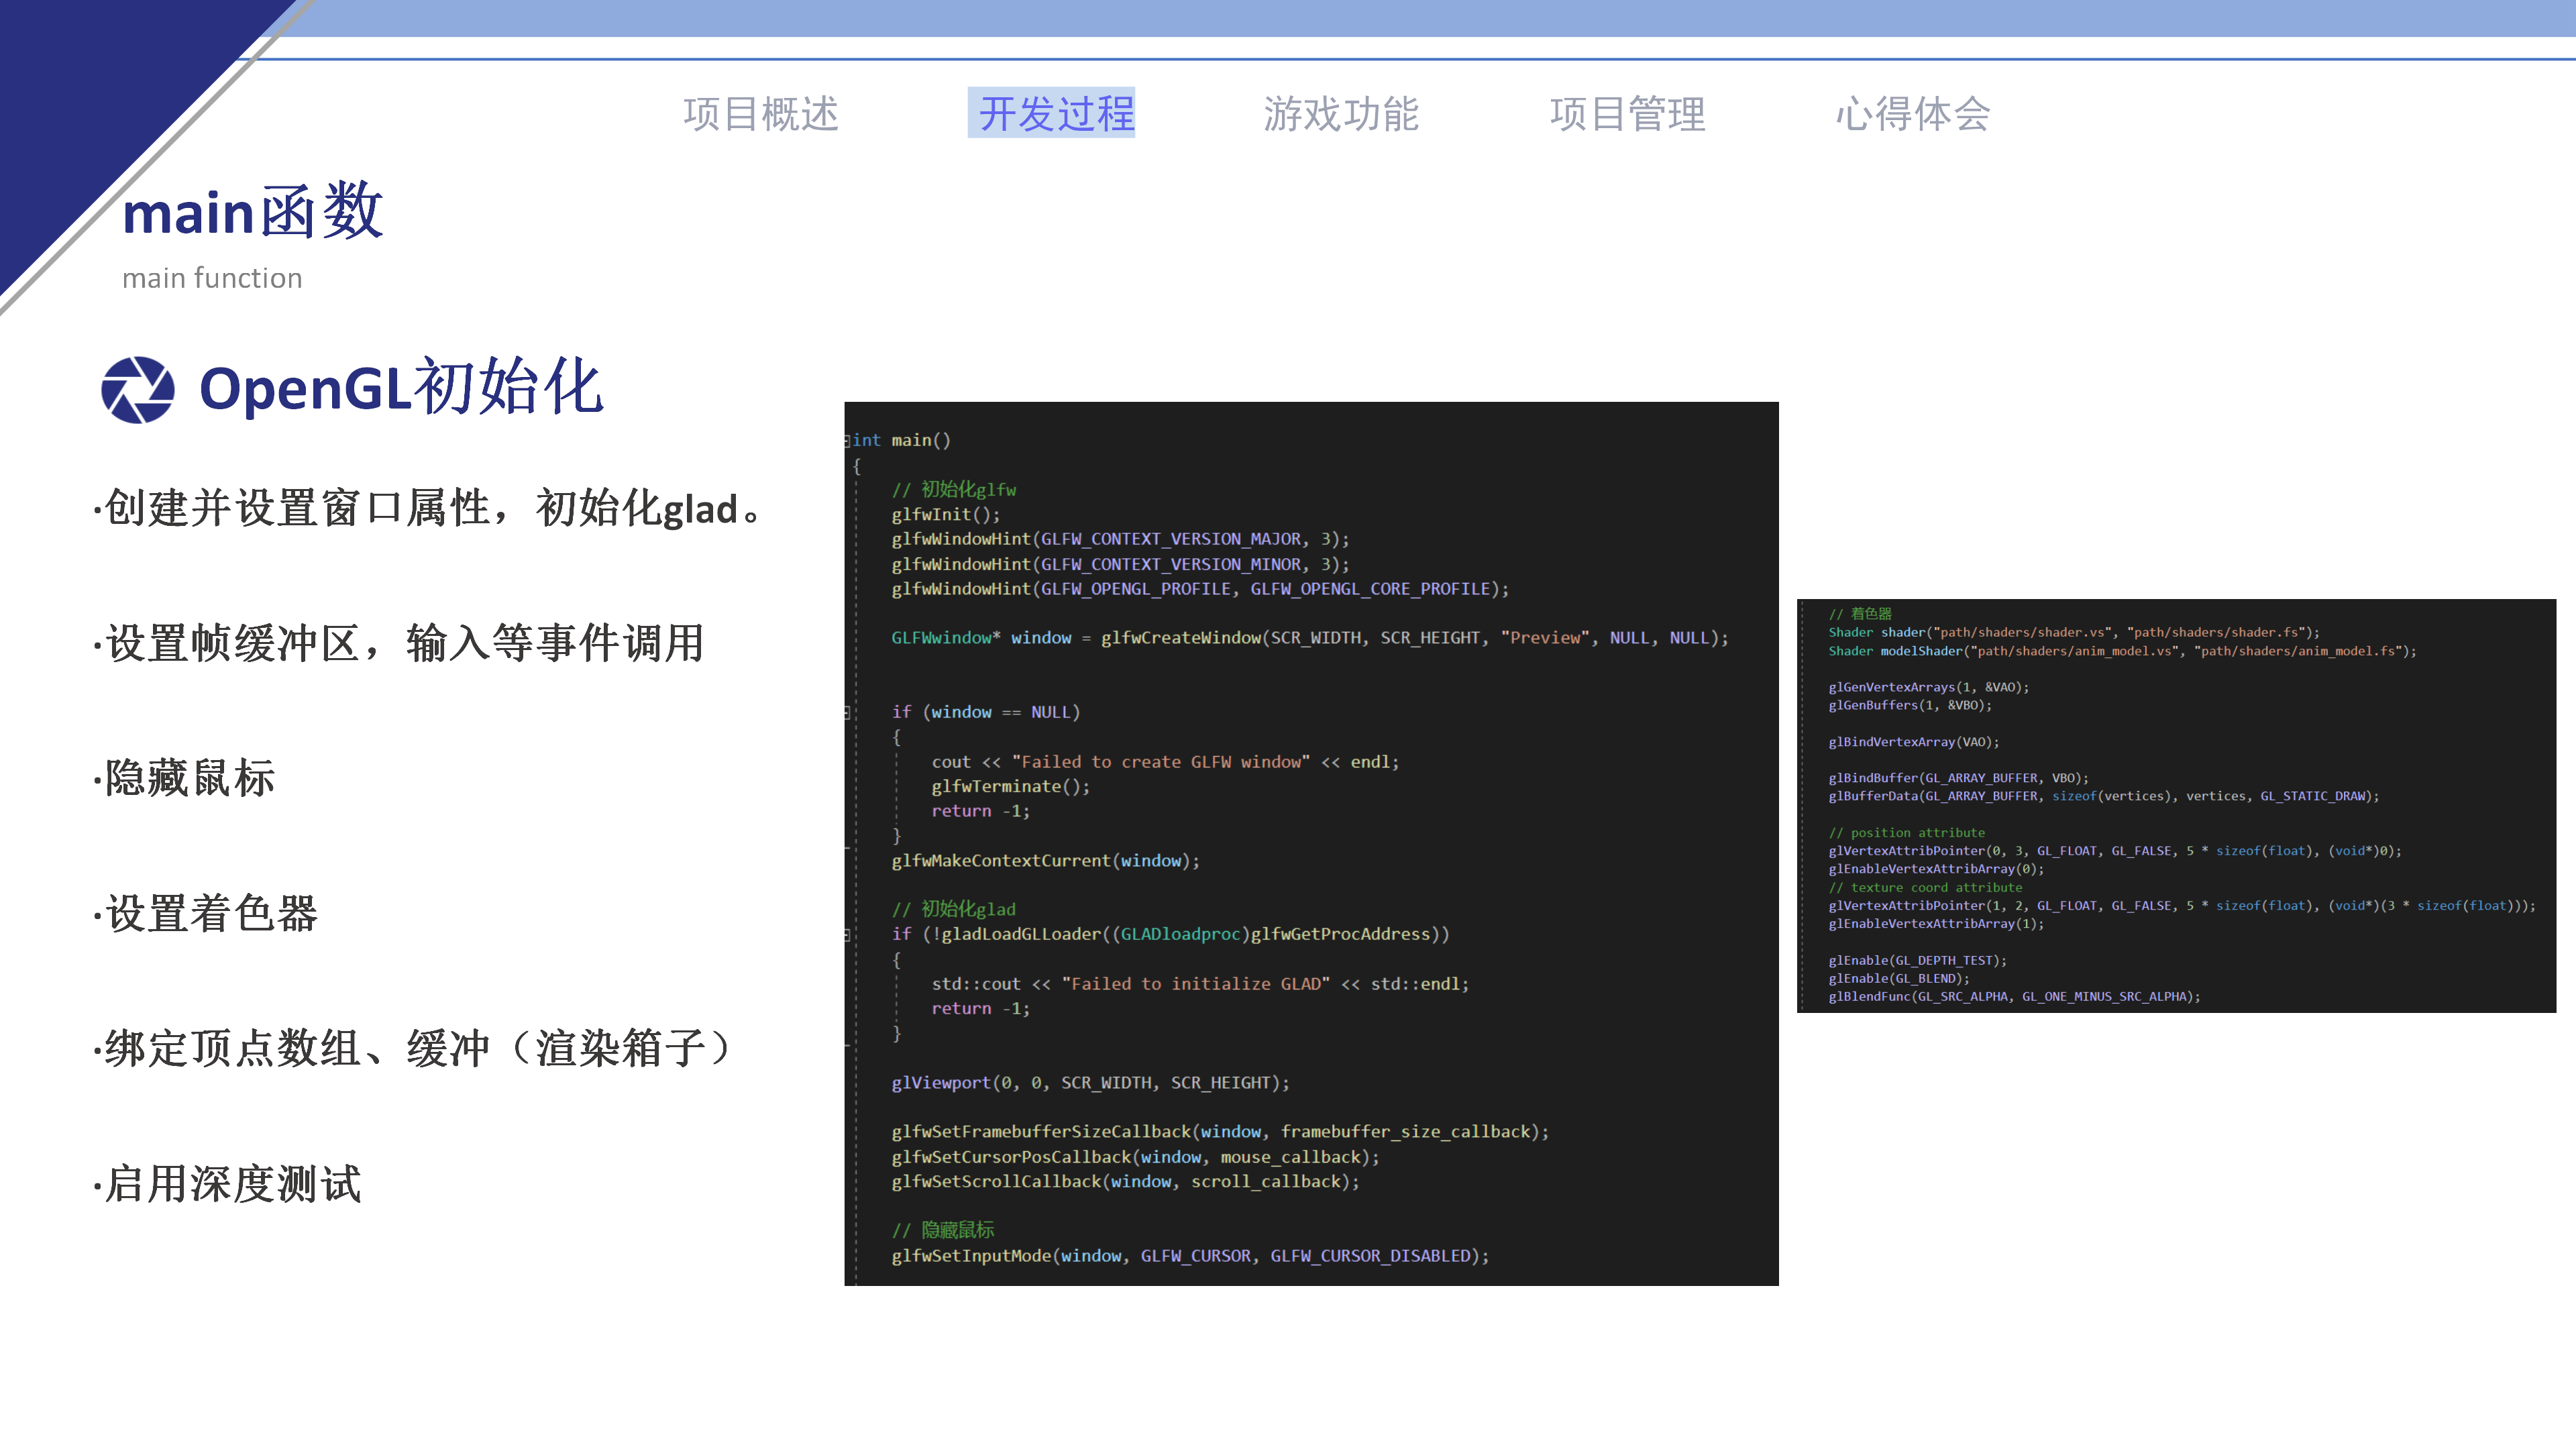
Task: Collapse the if (window == NULL) block fold
Action: [848, 712]
